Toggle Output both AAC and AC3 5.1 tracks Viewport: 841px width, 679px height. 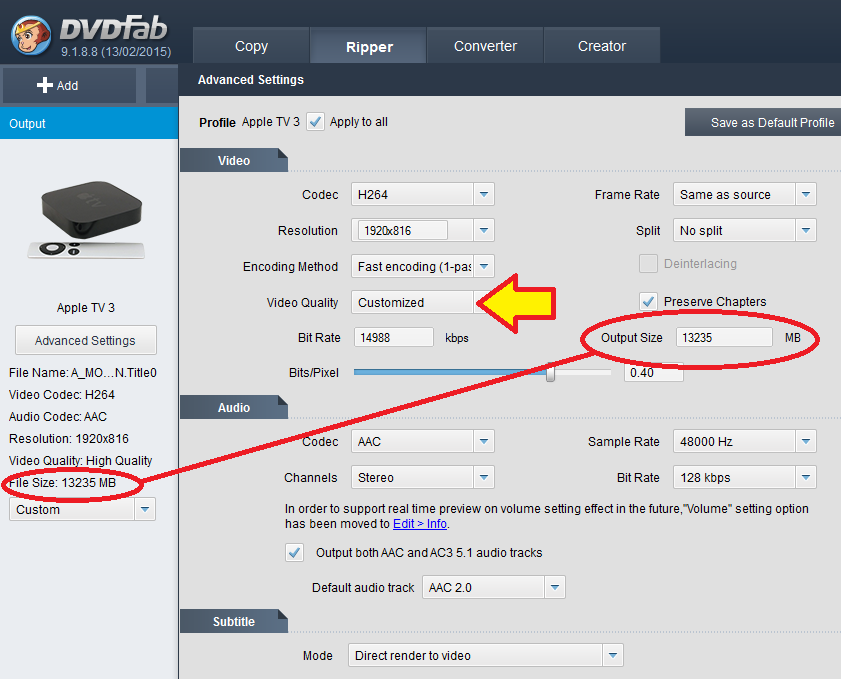[294, 552]
